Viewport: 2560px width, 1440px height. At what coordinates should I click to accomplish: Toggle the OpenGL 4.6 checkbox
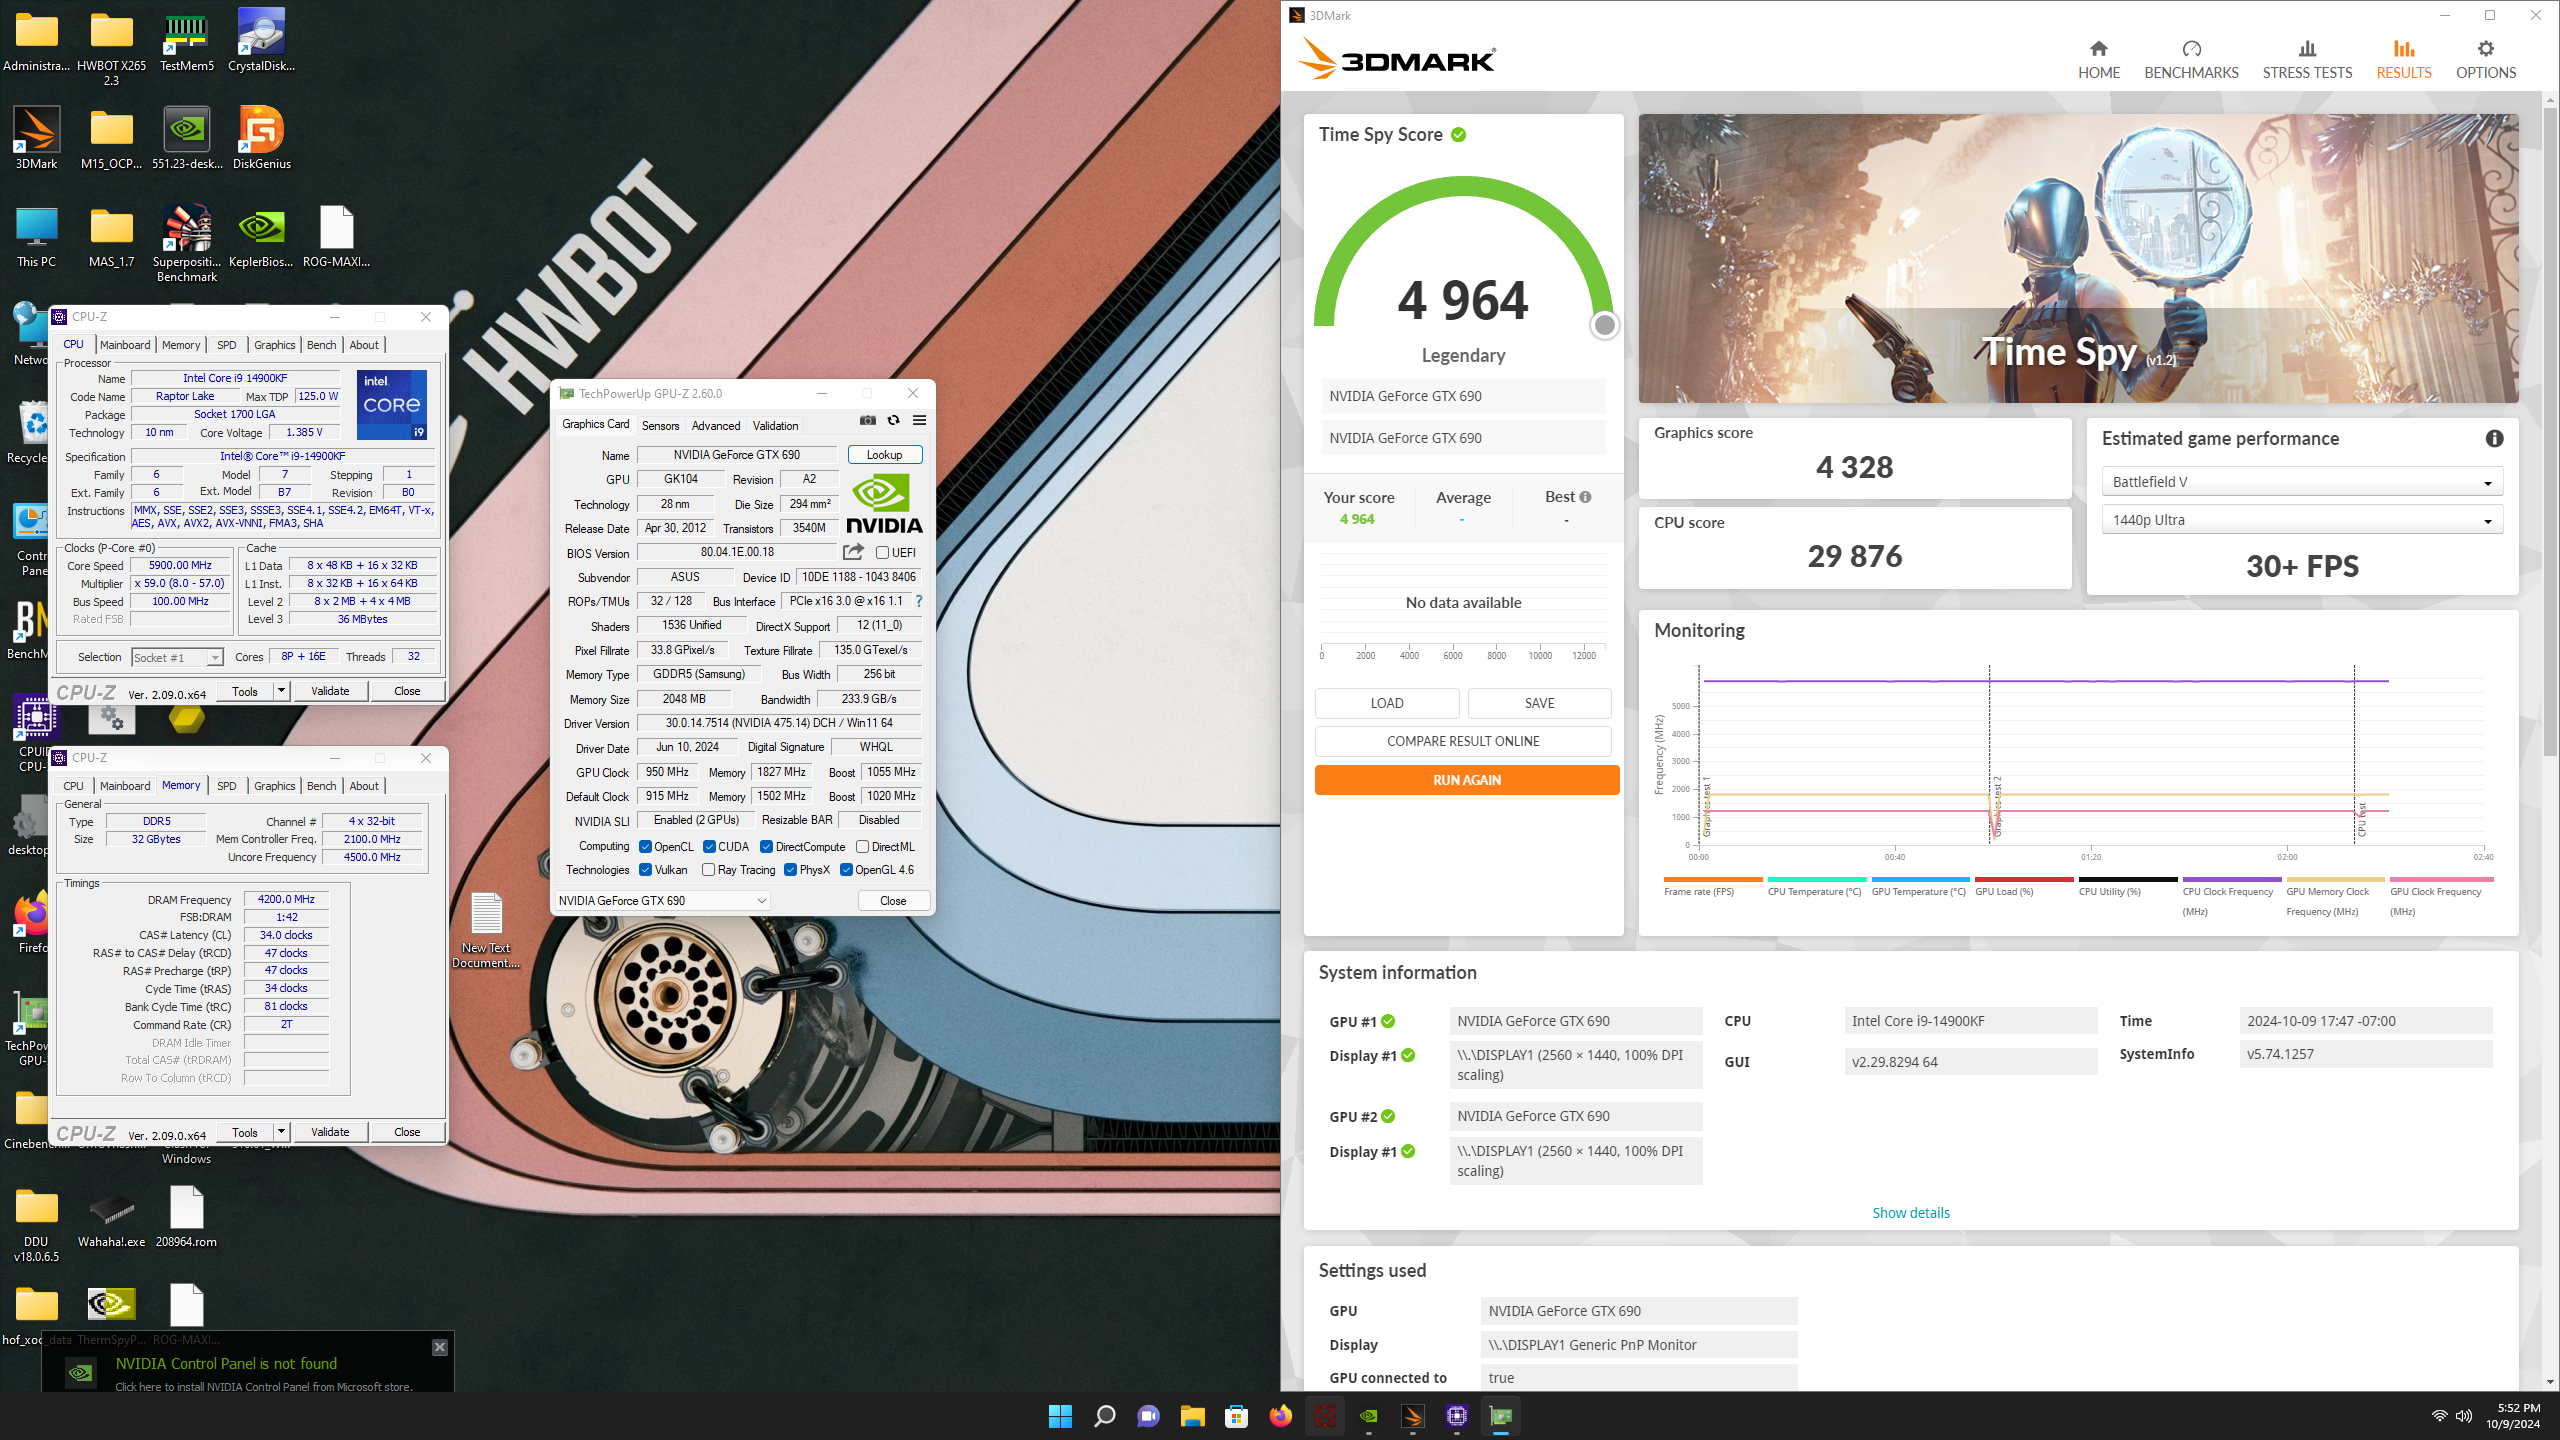846,870
